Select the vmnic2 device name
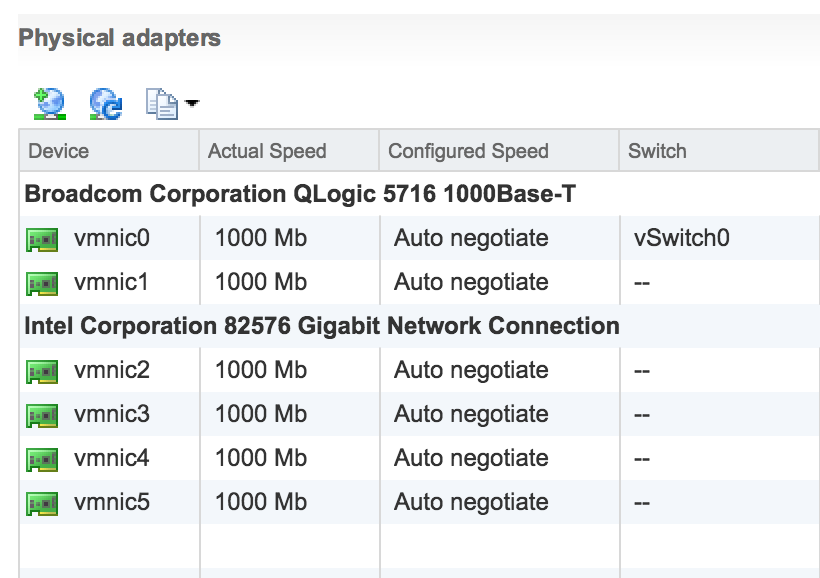 pyautogui.click(x=112, y=370)
